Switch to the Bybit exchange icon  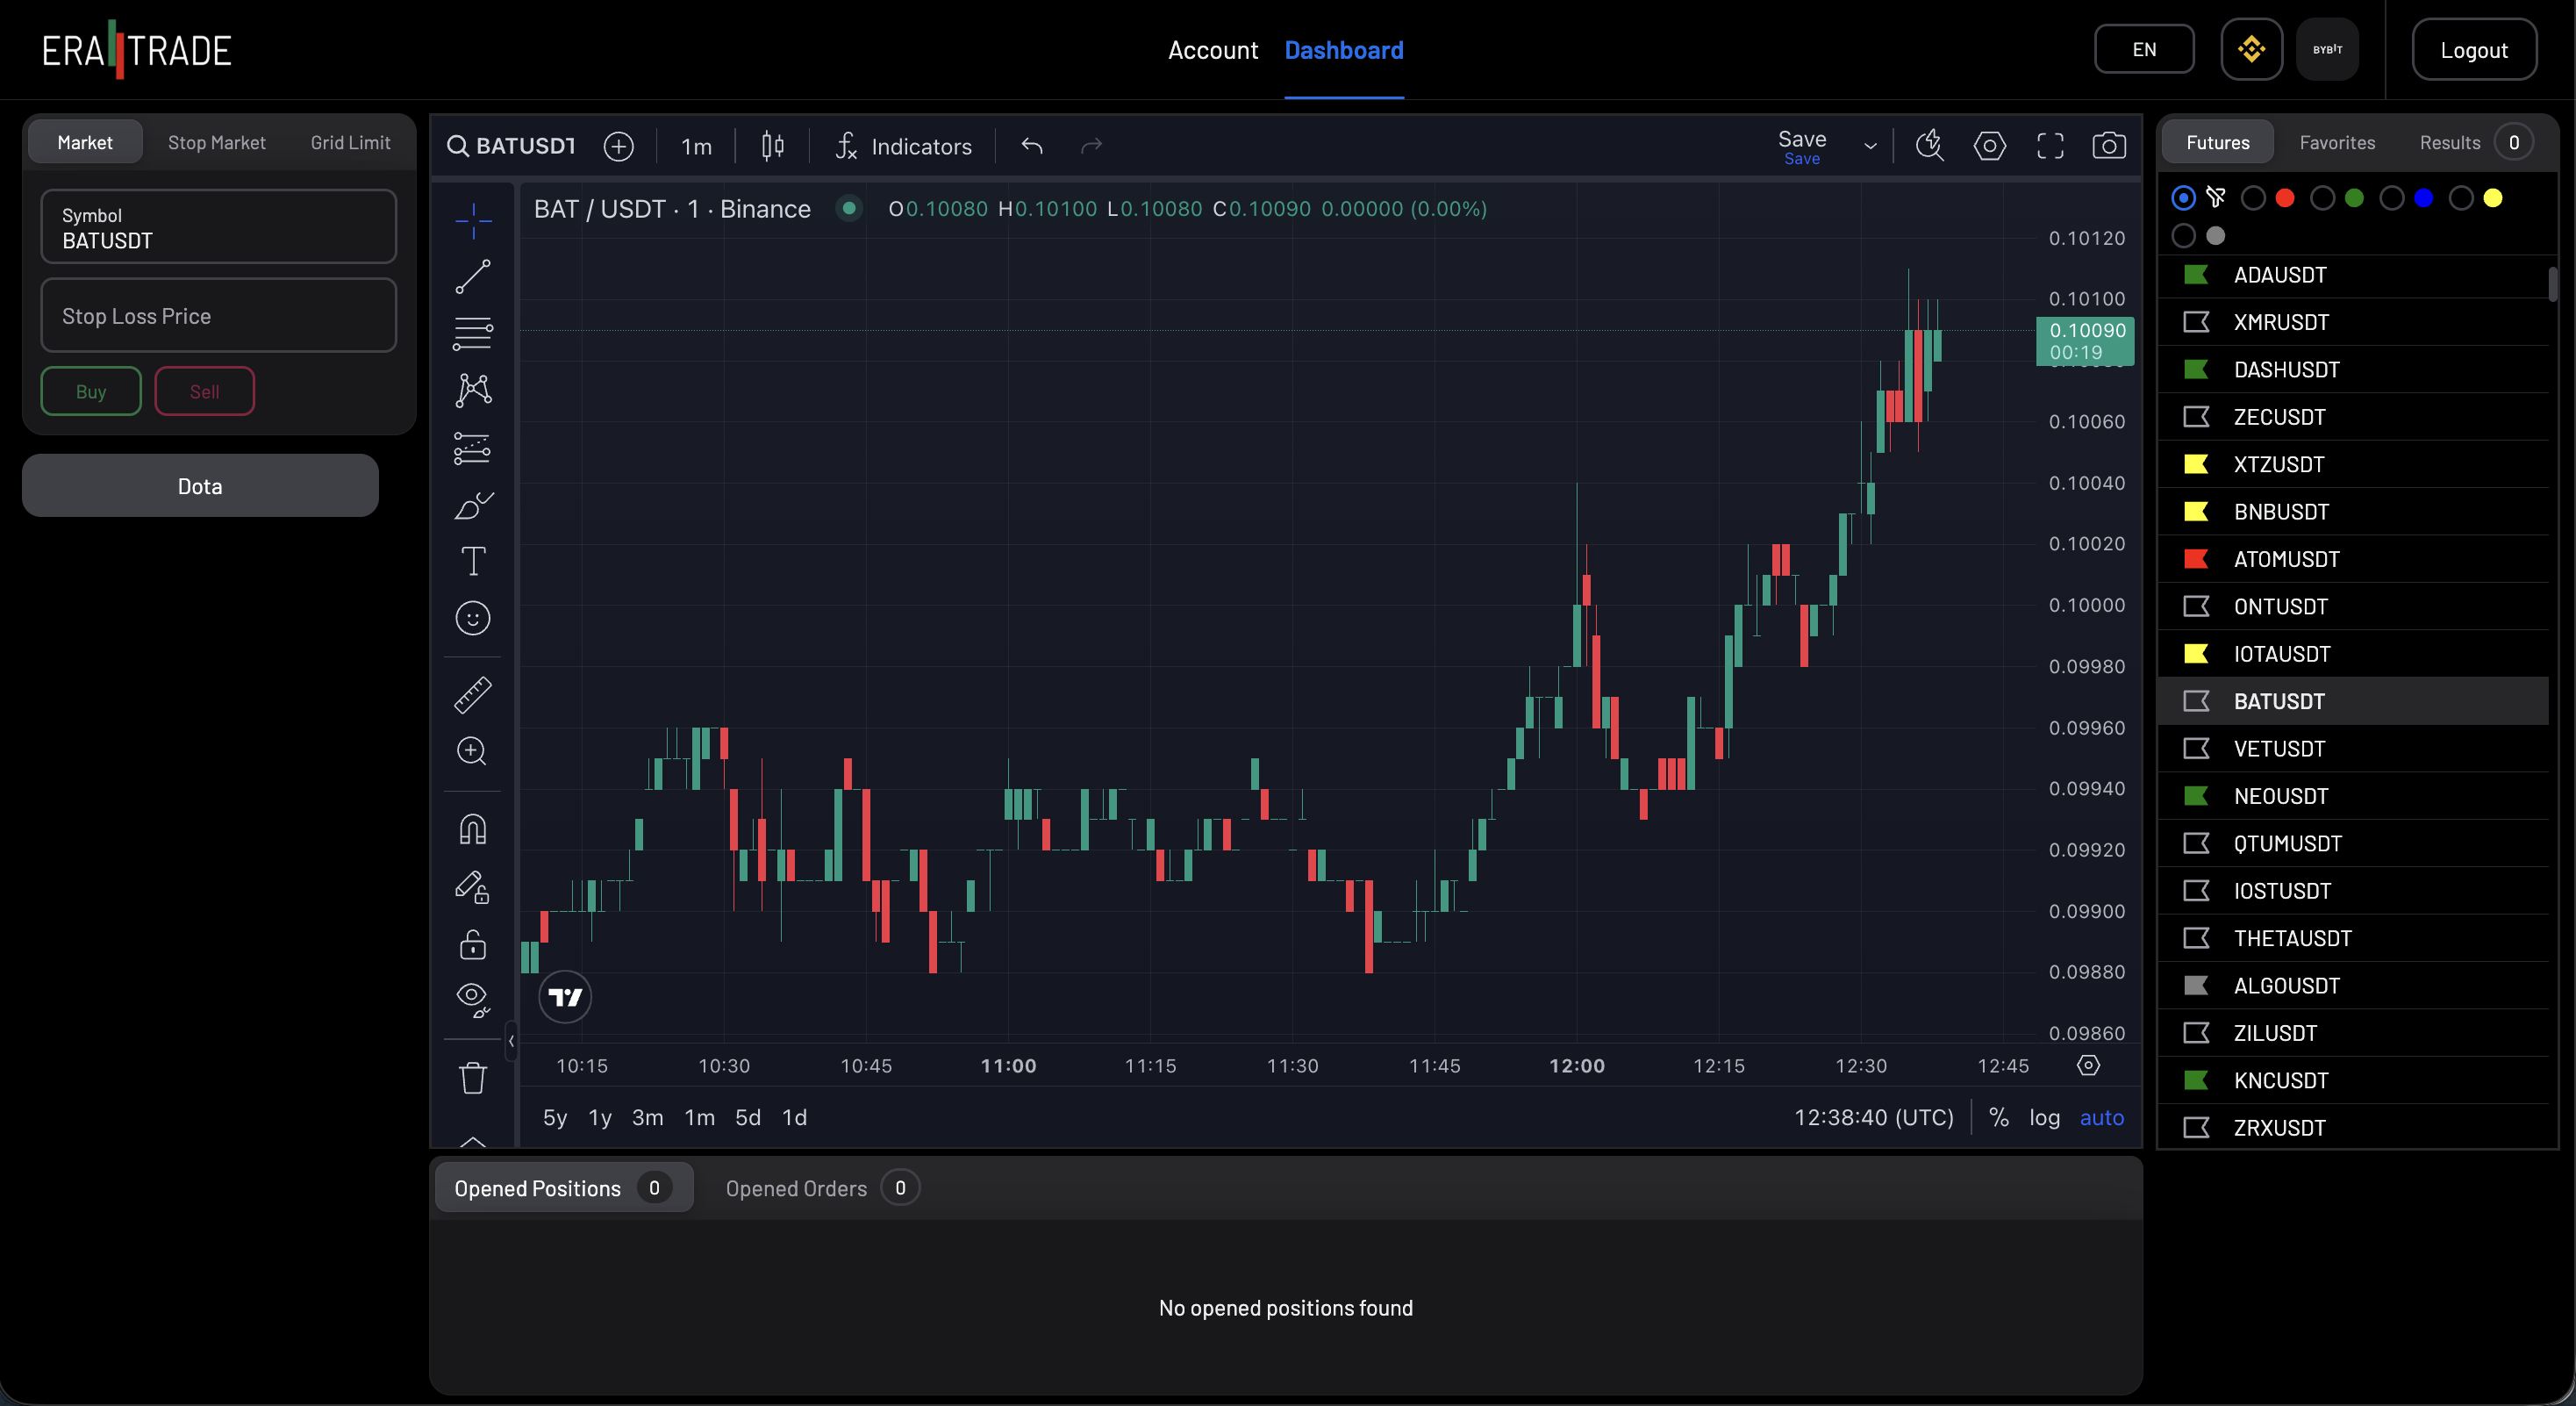pyautogui.click(x=2327, y=49)
